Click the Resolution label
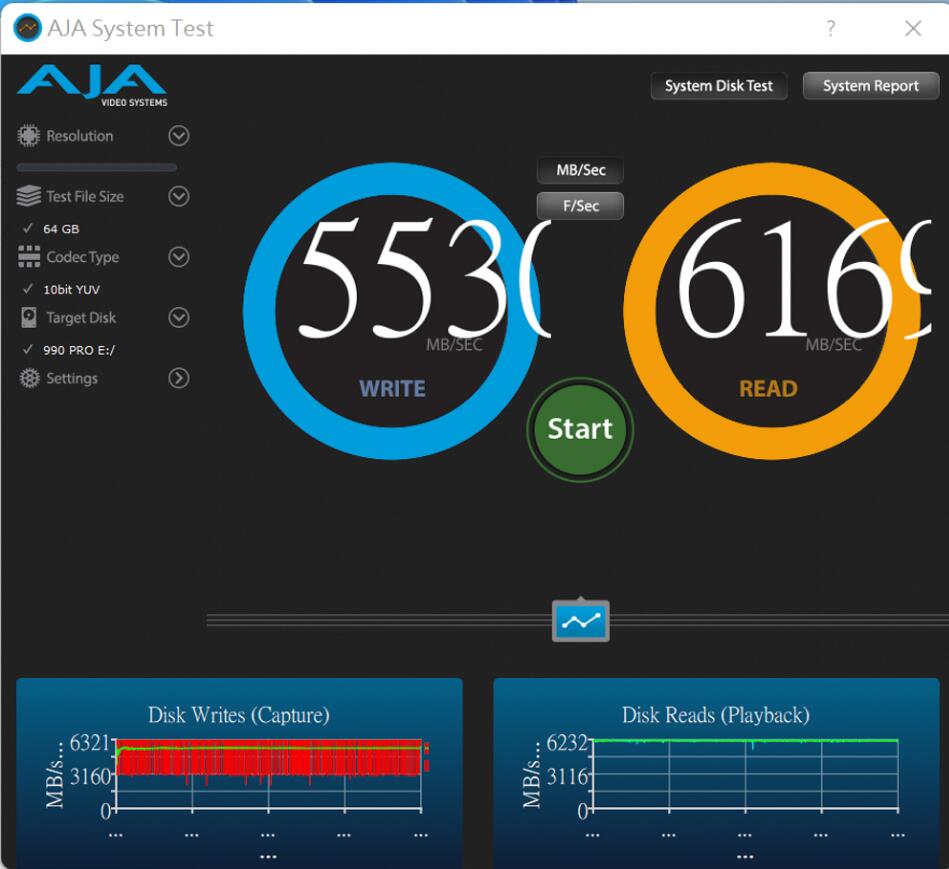 pyautogui.click(x=80, y=136)
